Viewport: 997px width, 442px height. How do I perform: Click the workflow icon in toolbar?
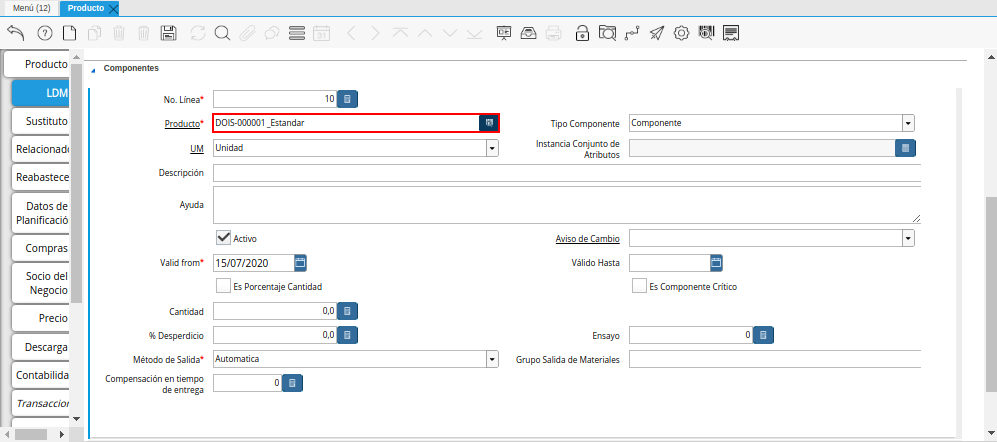pos(631,33)
